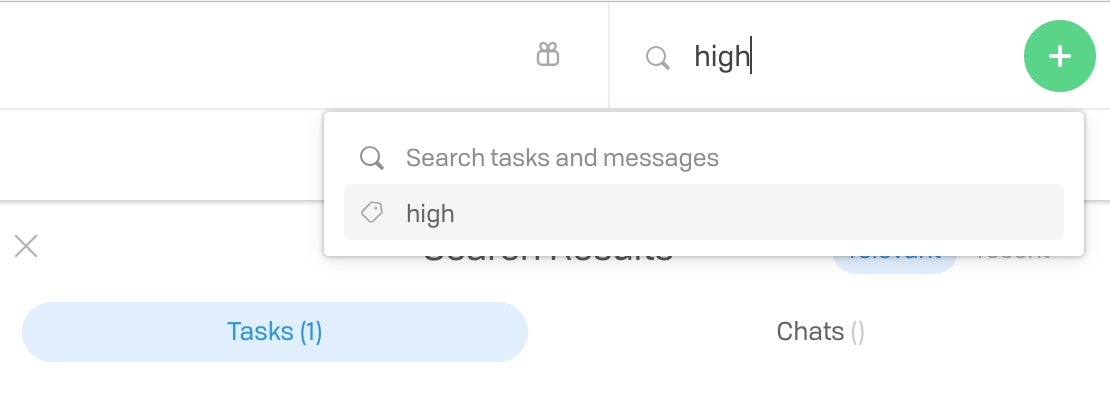Select the high tag suggestion row
Image resolution: width=1110 pixels, height=398 pixels.
[704, 212]
